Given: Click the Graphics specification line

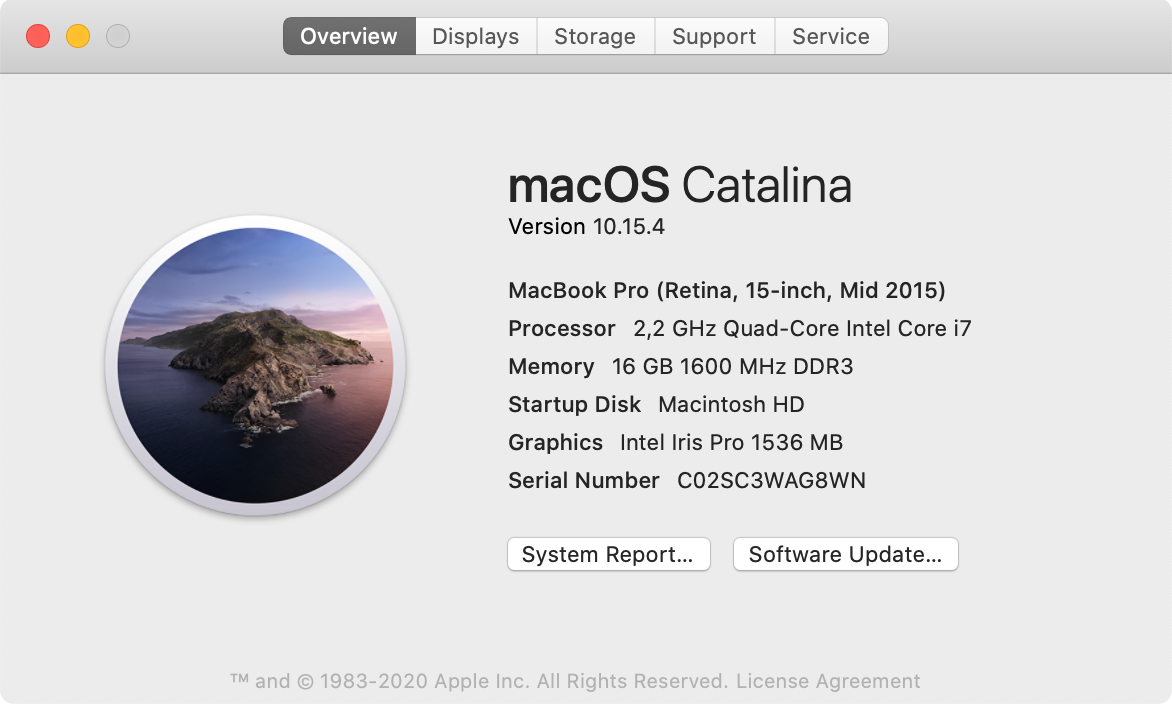Looking at the screenshot, I should coord(675,442).
